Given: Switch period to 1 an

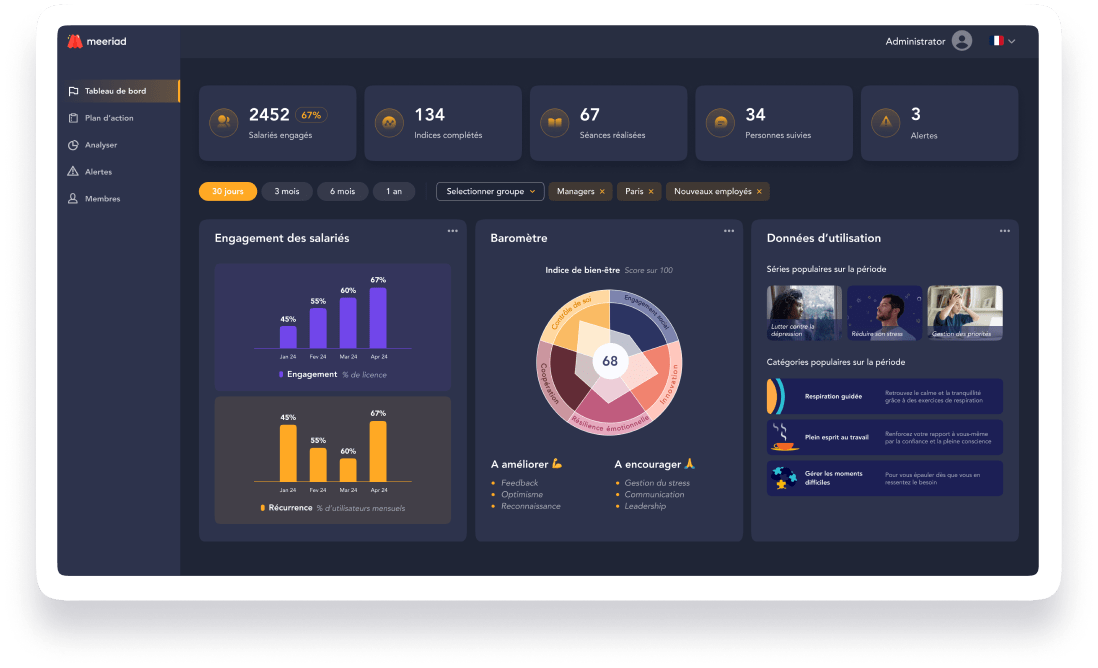Looking at the screenshot, I should pyautogui.click(x=394, y=191).
